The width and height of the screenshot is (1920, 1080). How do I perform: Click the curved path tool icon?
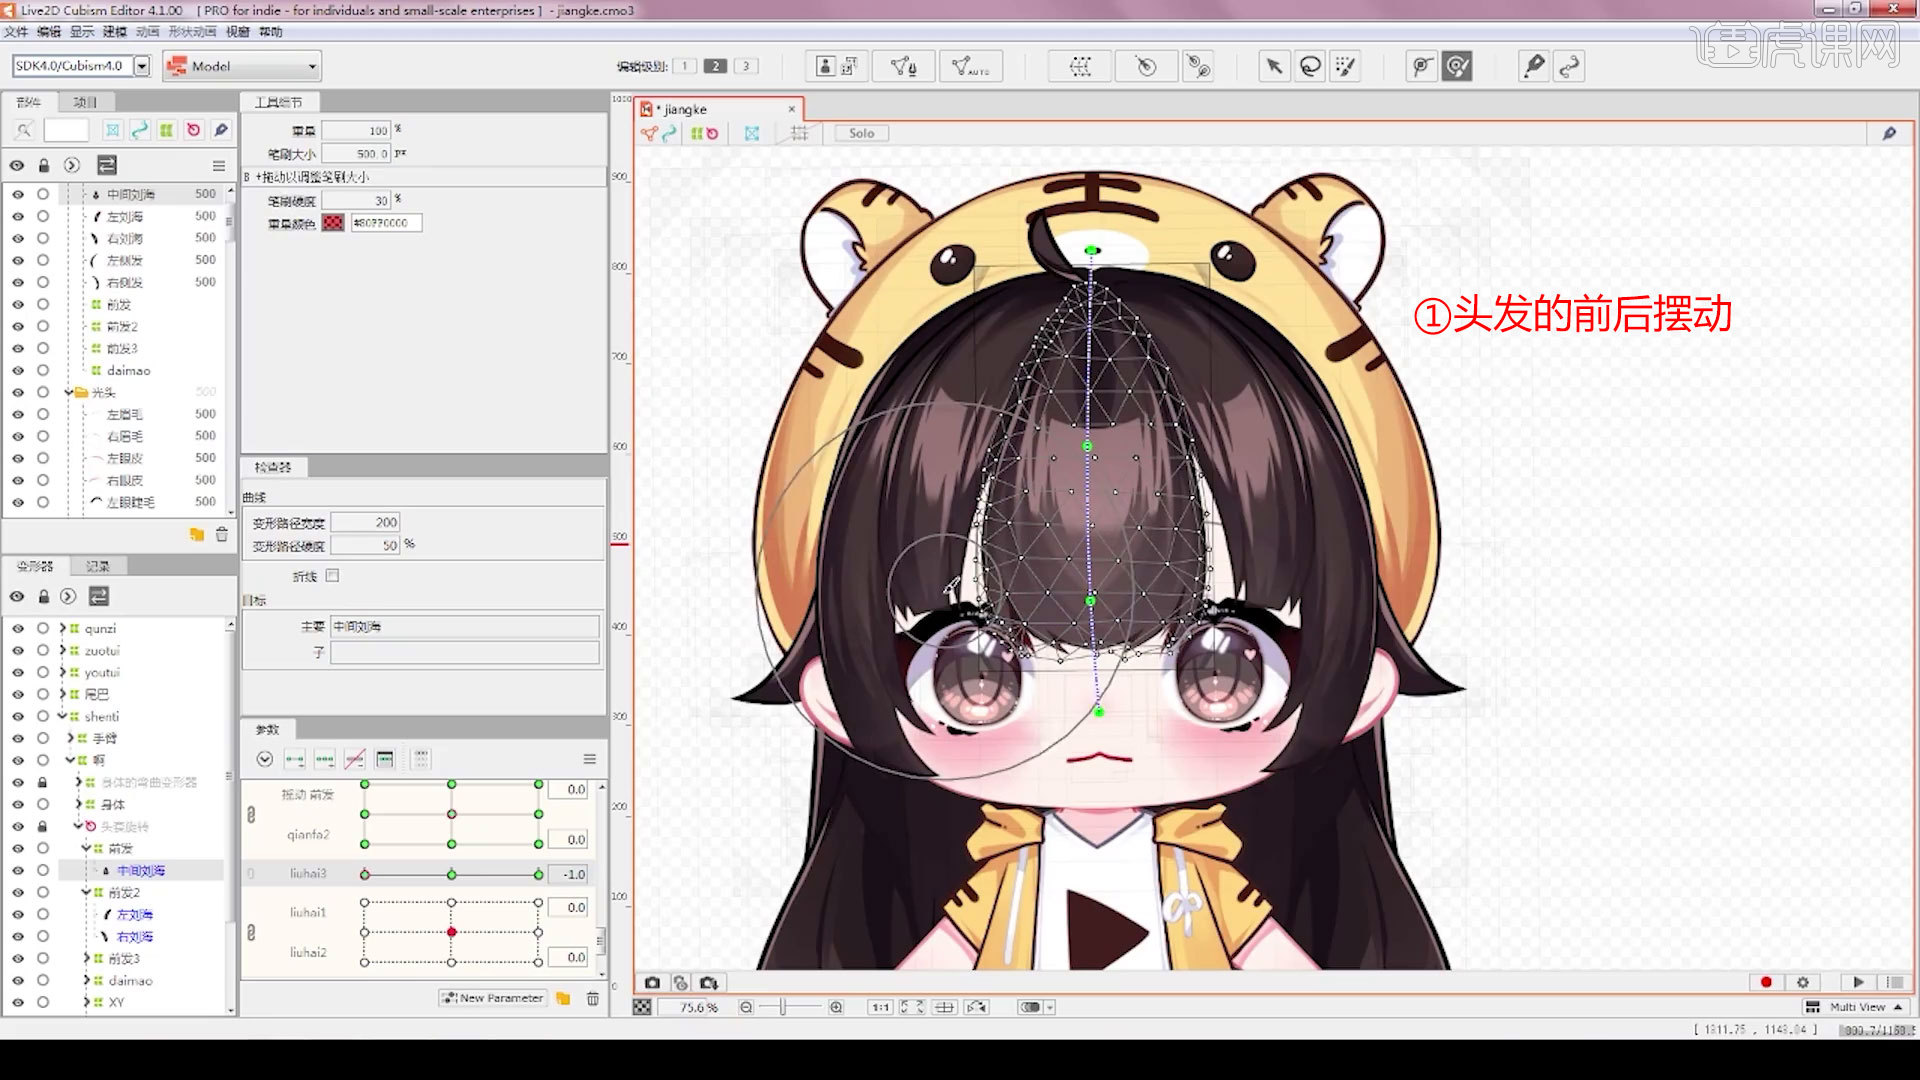(1569, 67)
